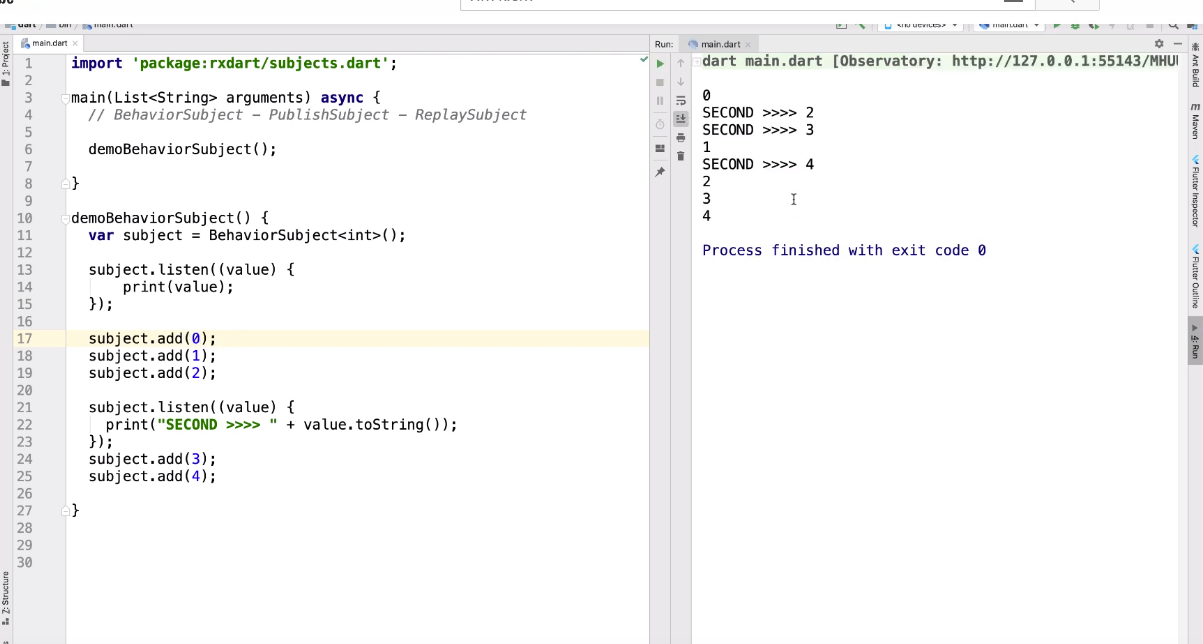Select the main.dart tab in Run panel
This screenshot has height=644, width=1203.
coord(720,44)
